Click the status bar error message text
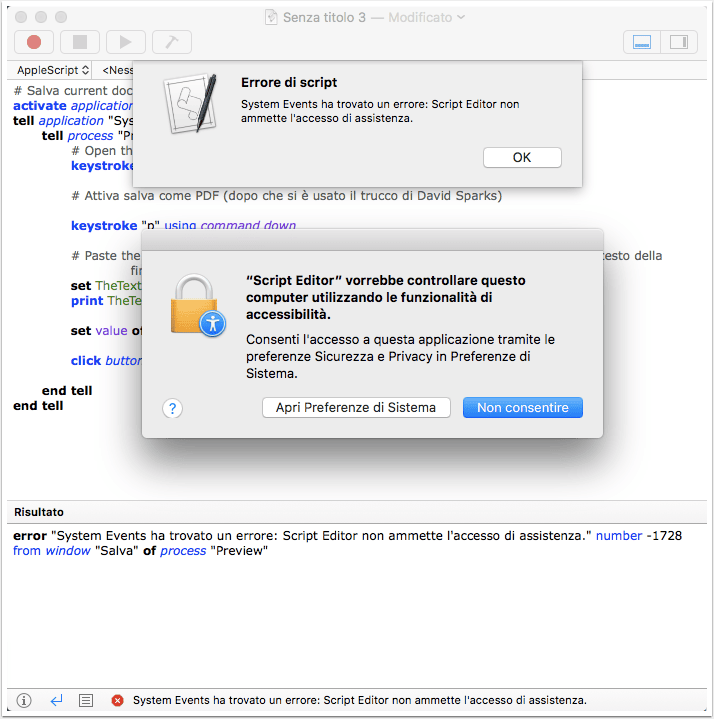Image resolution: width=714 pixels, height=719 pixels. (x=360, y=700)
